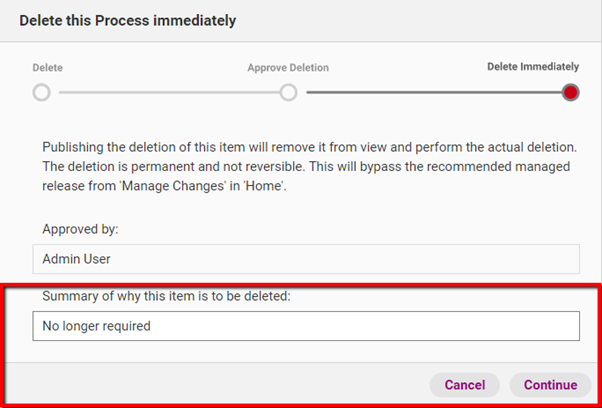Click the Cancel button
602x408 pixels.
[464, 385]
